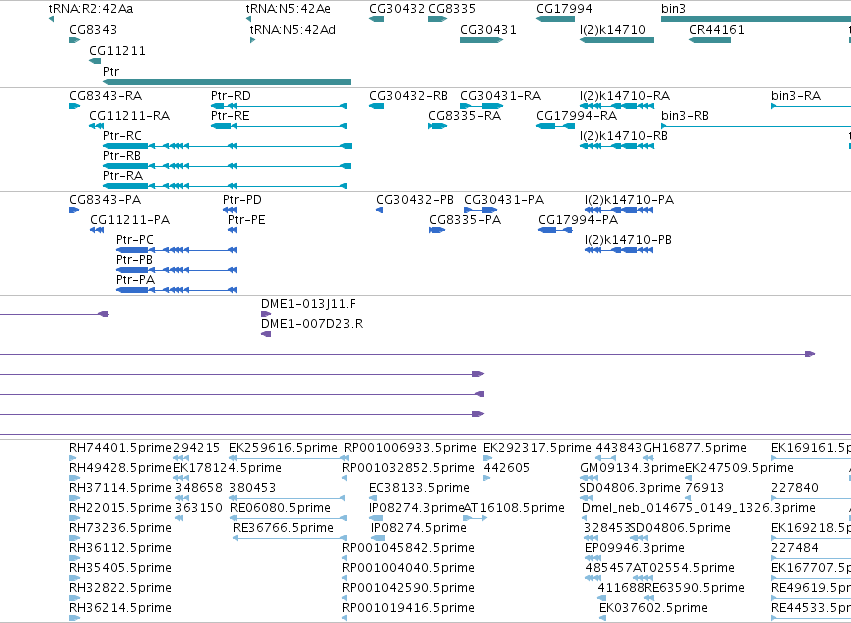
Task: Select the EP09946.3prime EST label
Action: (634, 548)
